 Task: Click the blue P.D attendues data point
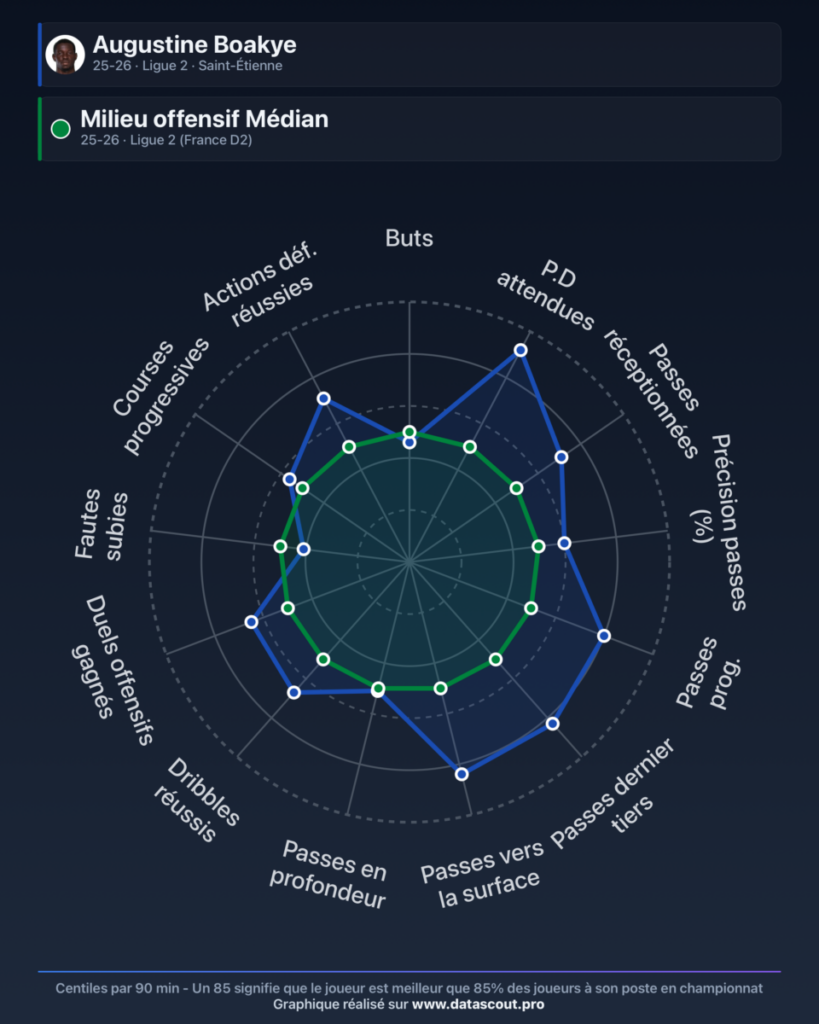[521, 350]
